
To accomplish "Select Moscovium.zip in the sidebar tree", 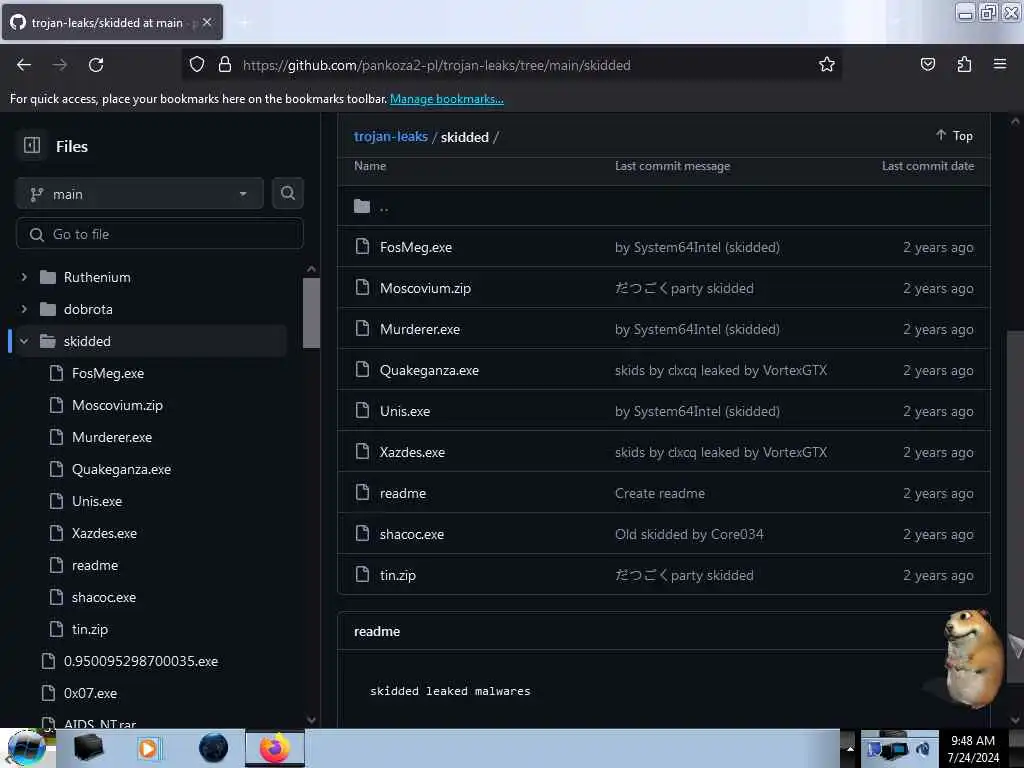I will pyautogui.click(x=118, y=405).
